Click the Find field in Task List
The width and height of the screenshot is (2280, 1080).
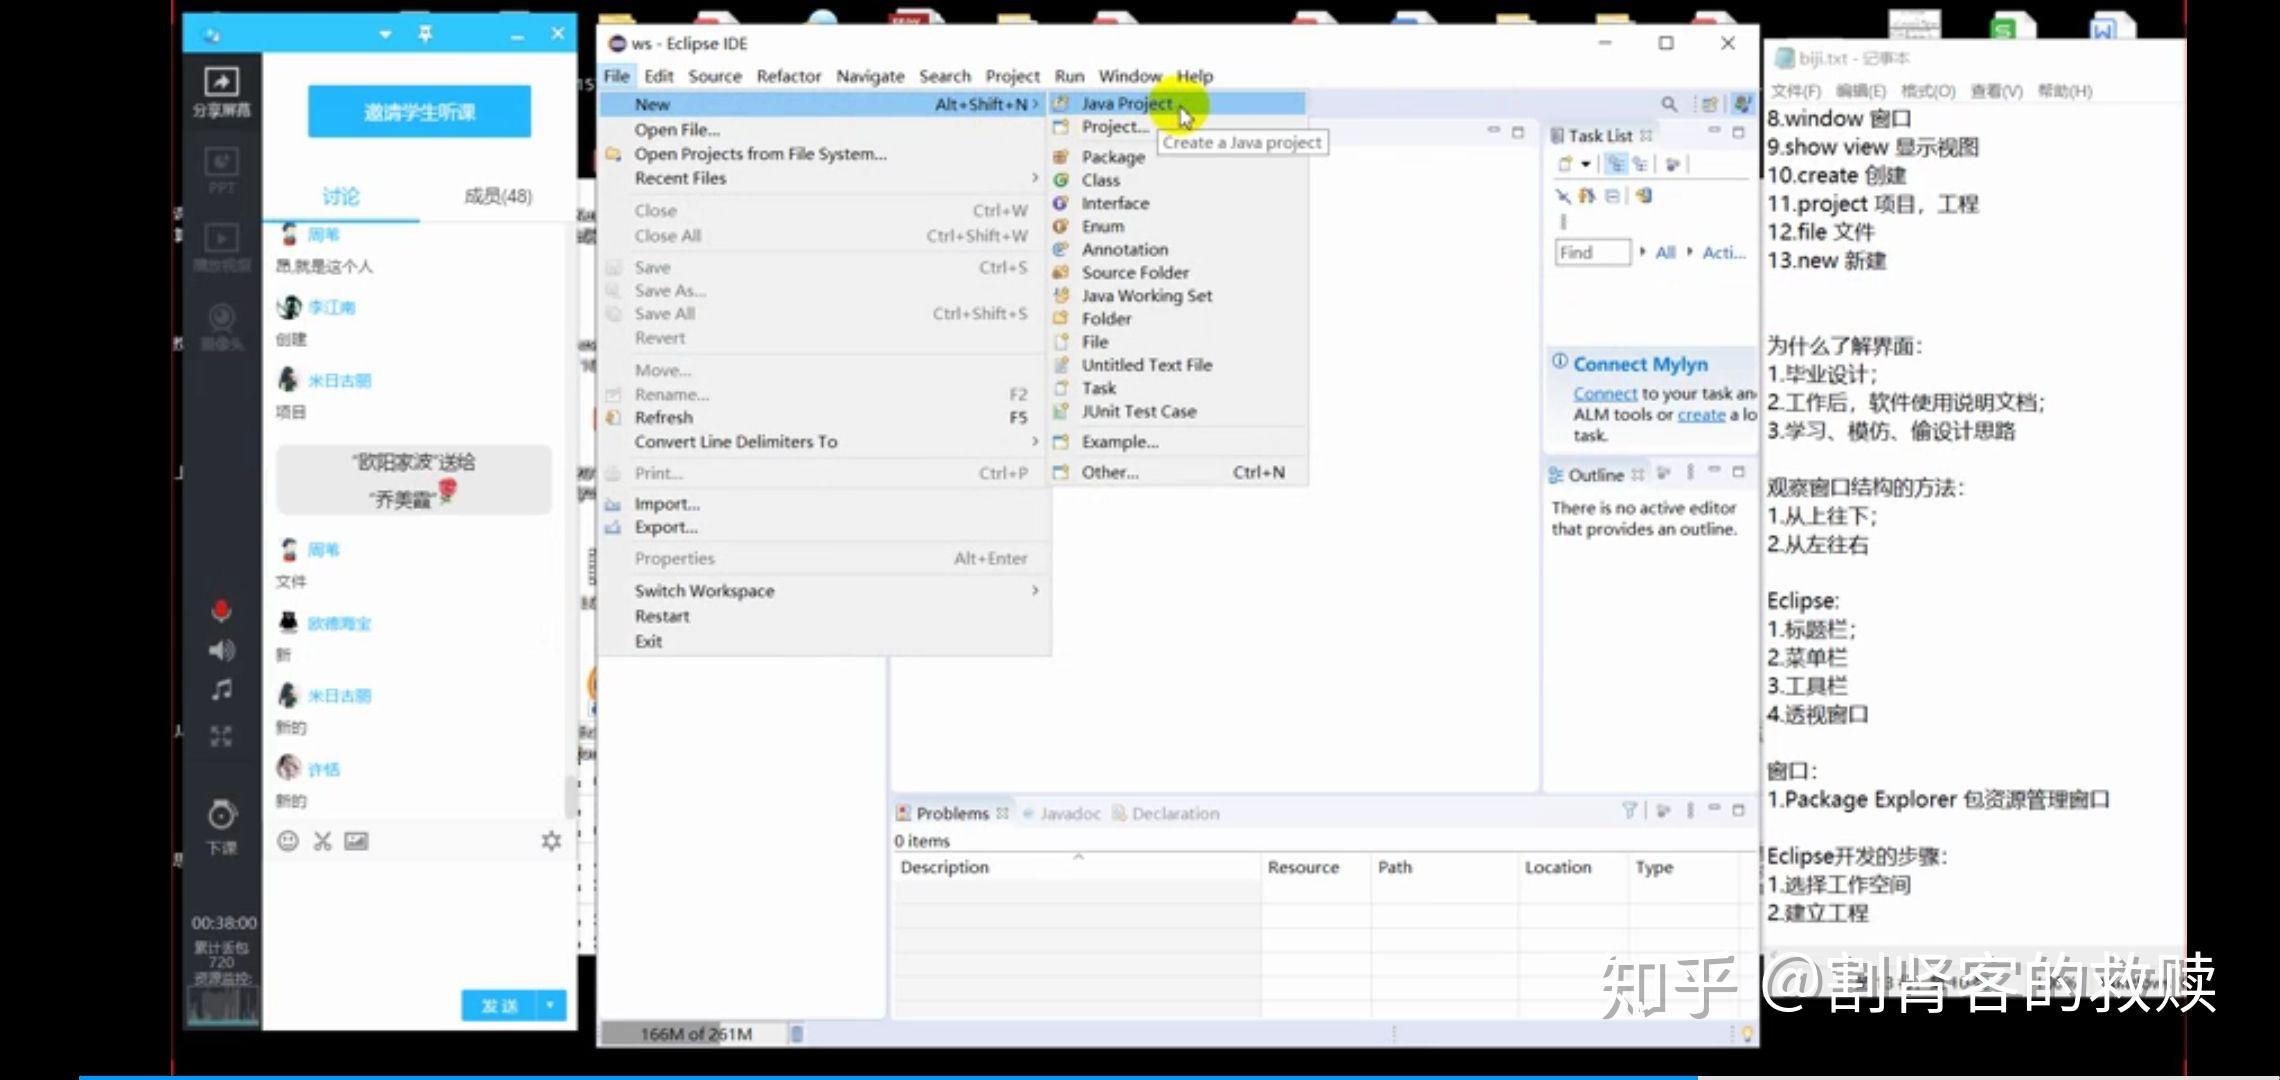click(x=1591, y=253)
